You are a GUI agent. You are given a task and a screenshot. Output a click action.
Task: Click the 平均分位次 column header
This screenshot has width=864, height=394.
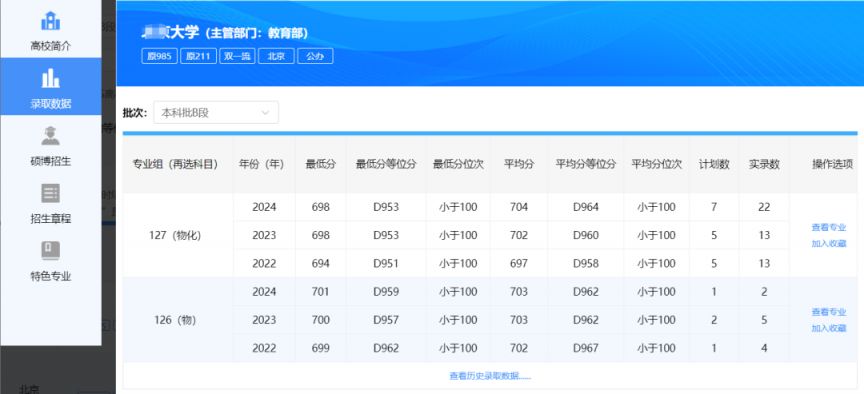pyautogui.click(x=656, y=164)
